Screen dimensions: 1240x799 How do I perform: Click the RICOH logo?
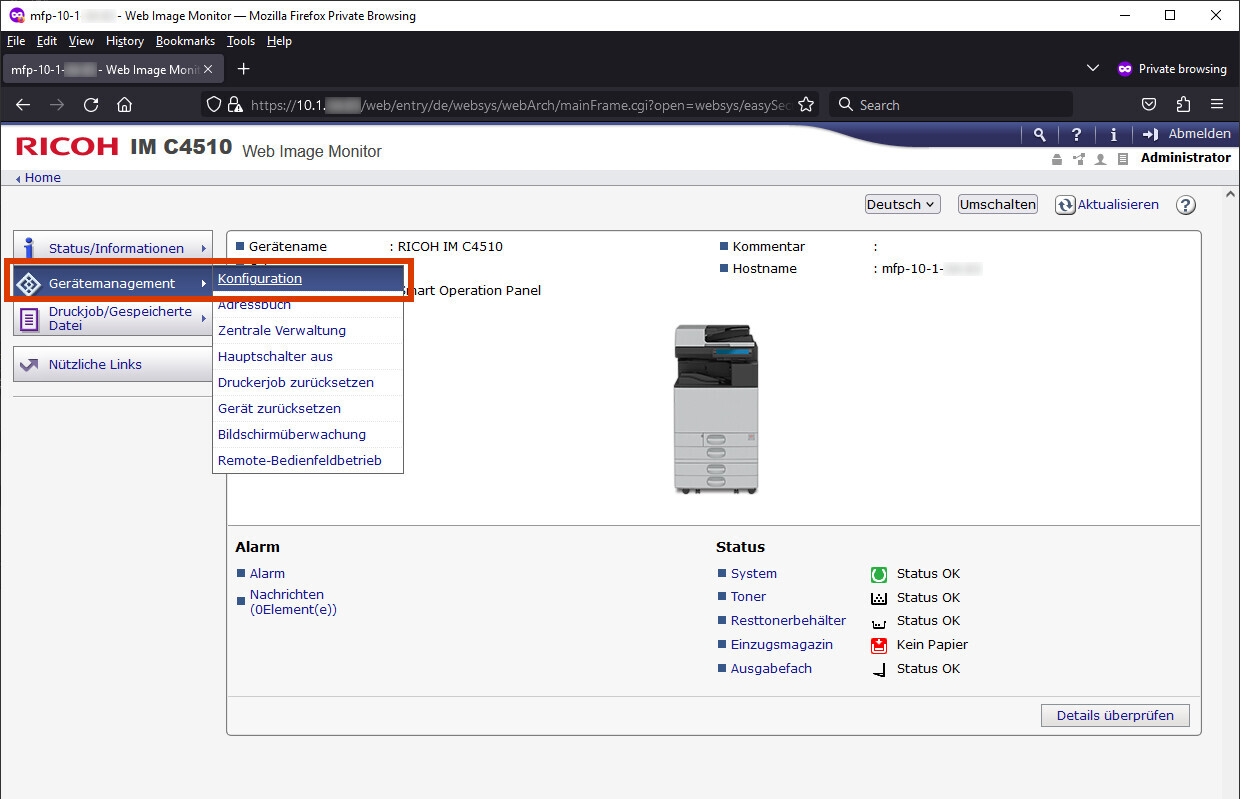coord(67,147)
